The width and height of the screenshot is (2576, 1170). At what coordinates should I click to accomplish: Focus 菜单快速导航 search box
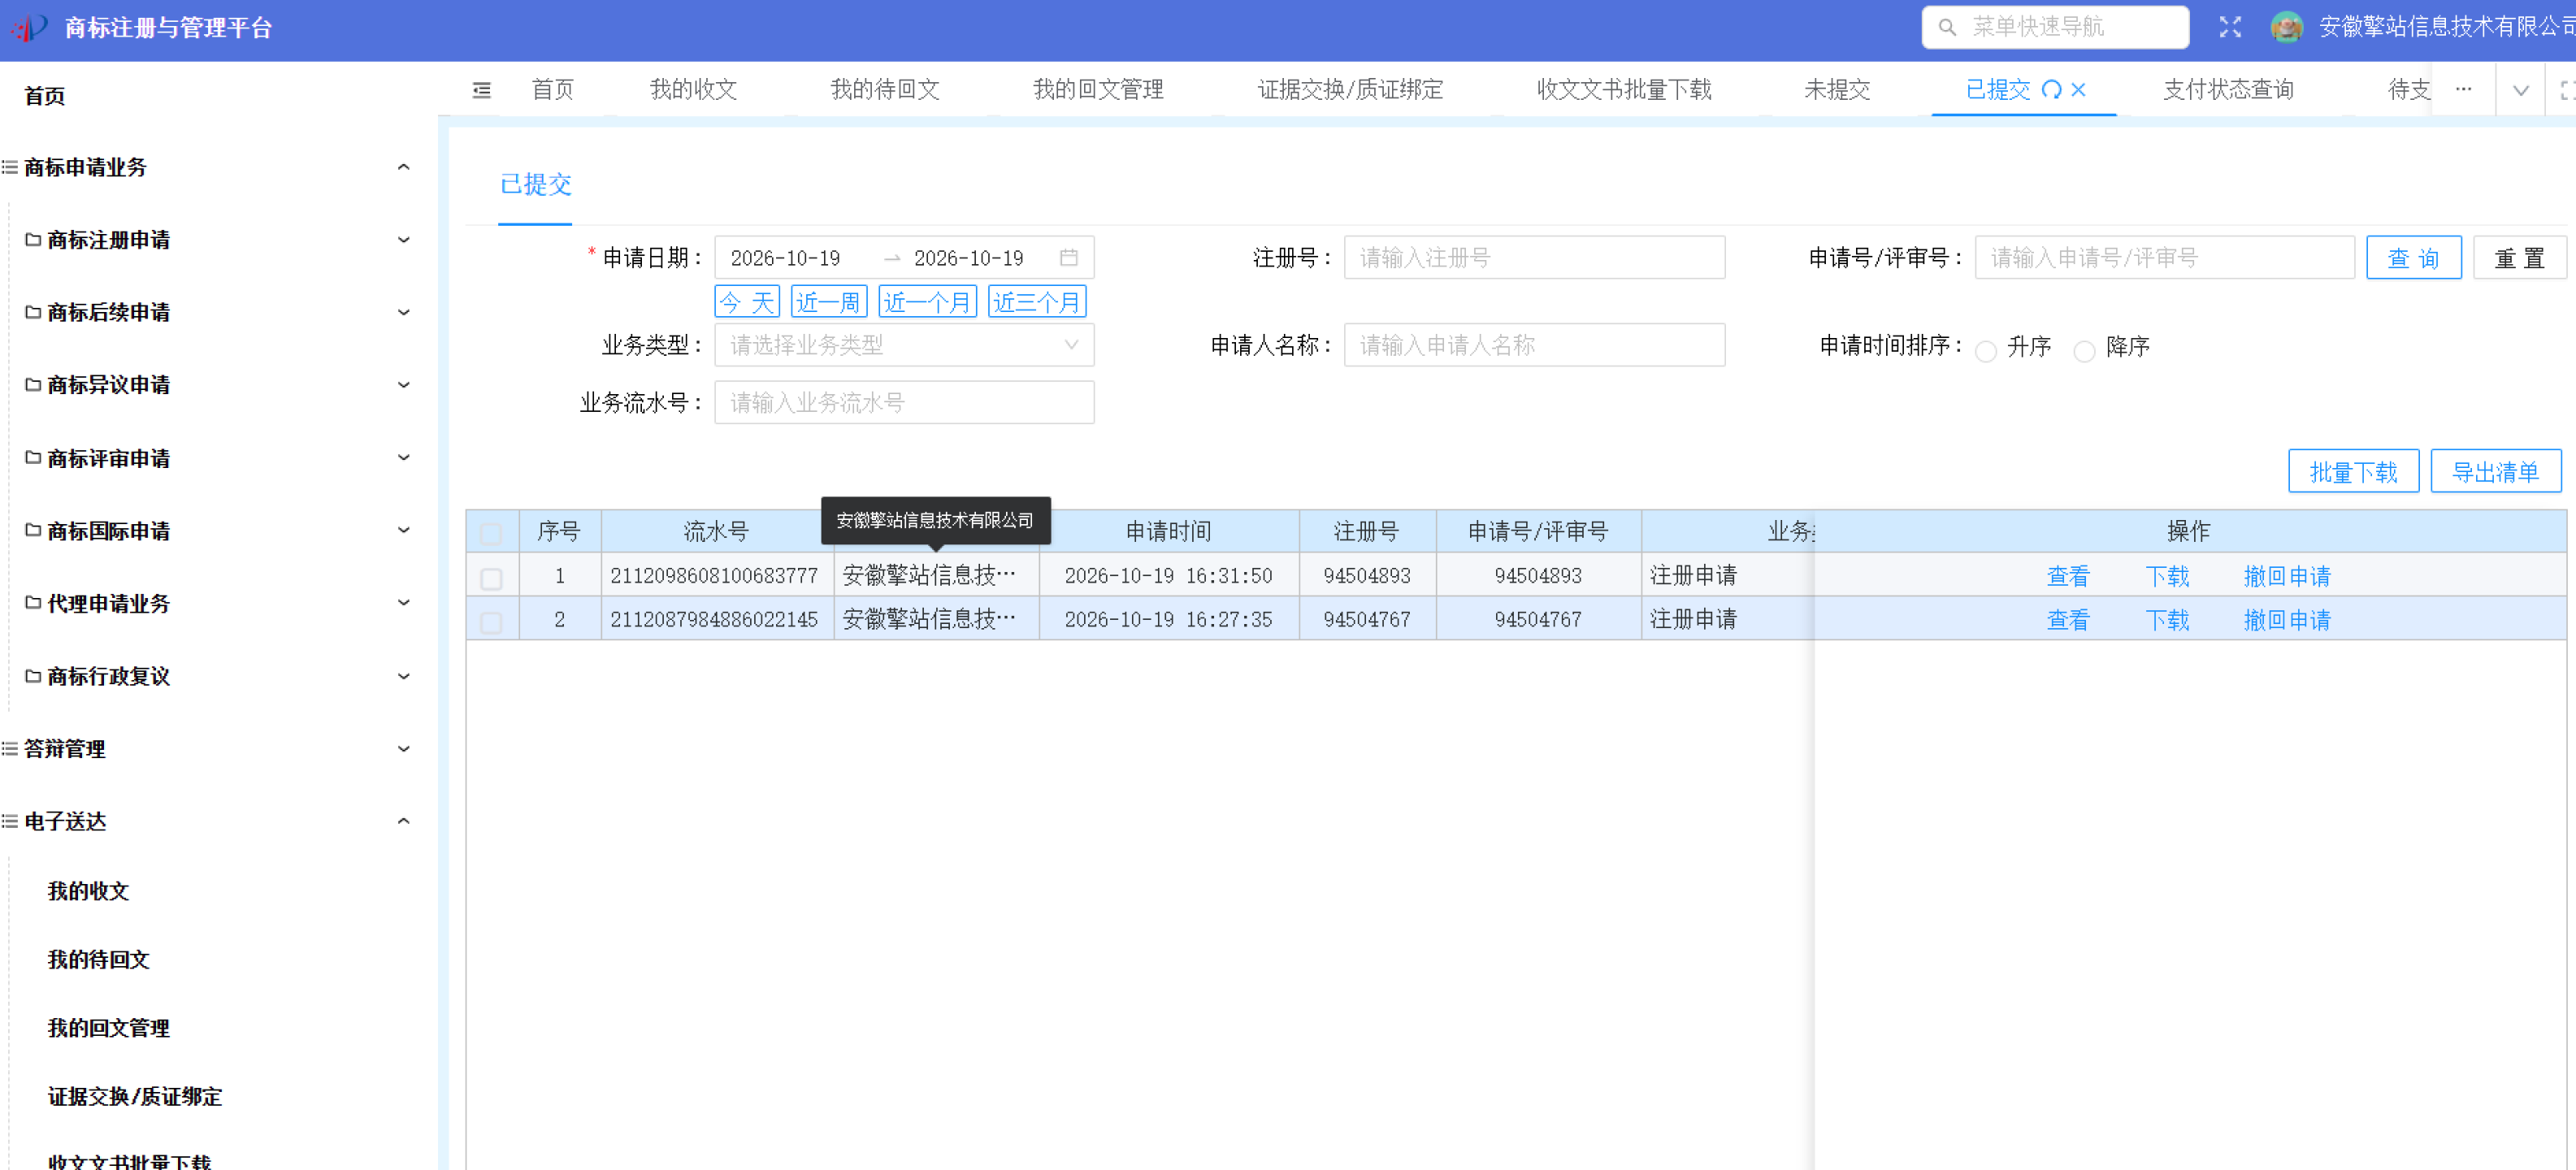[2055, 27]
